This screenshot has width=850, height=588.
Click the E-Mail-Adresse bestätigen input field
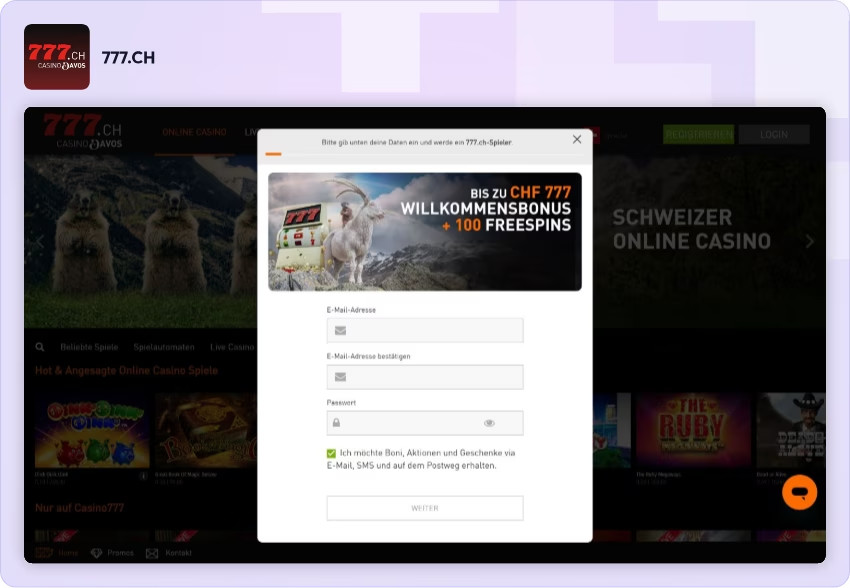click(x=425, y=377)
